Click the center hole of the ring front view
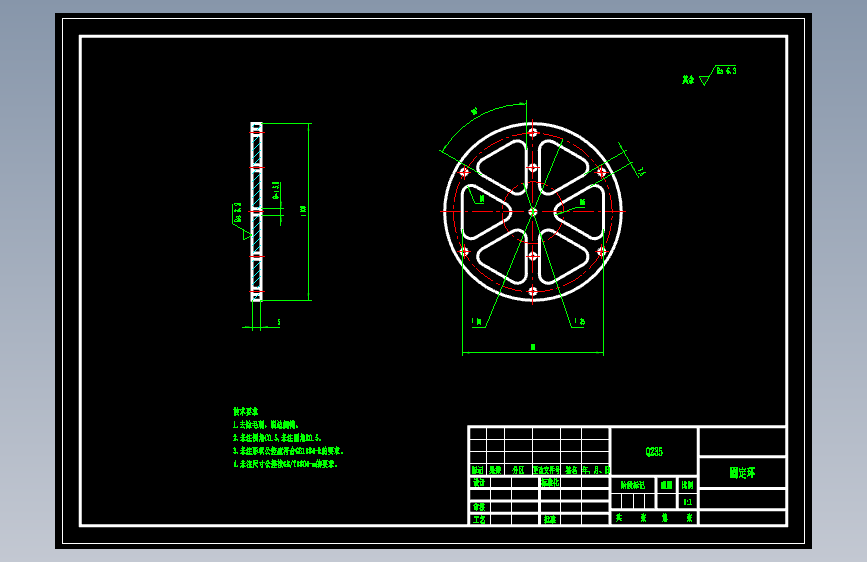Screen dimensions: 867x562 532,212
